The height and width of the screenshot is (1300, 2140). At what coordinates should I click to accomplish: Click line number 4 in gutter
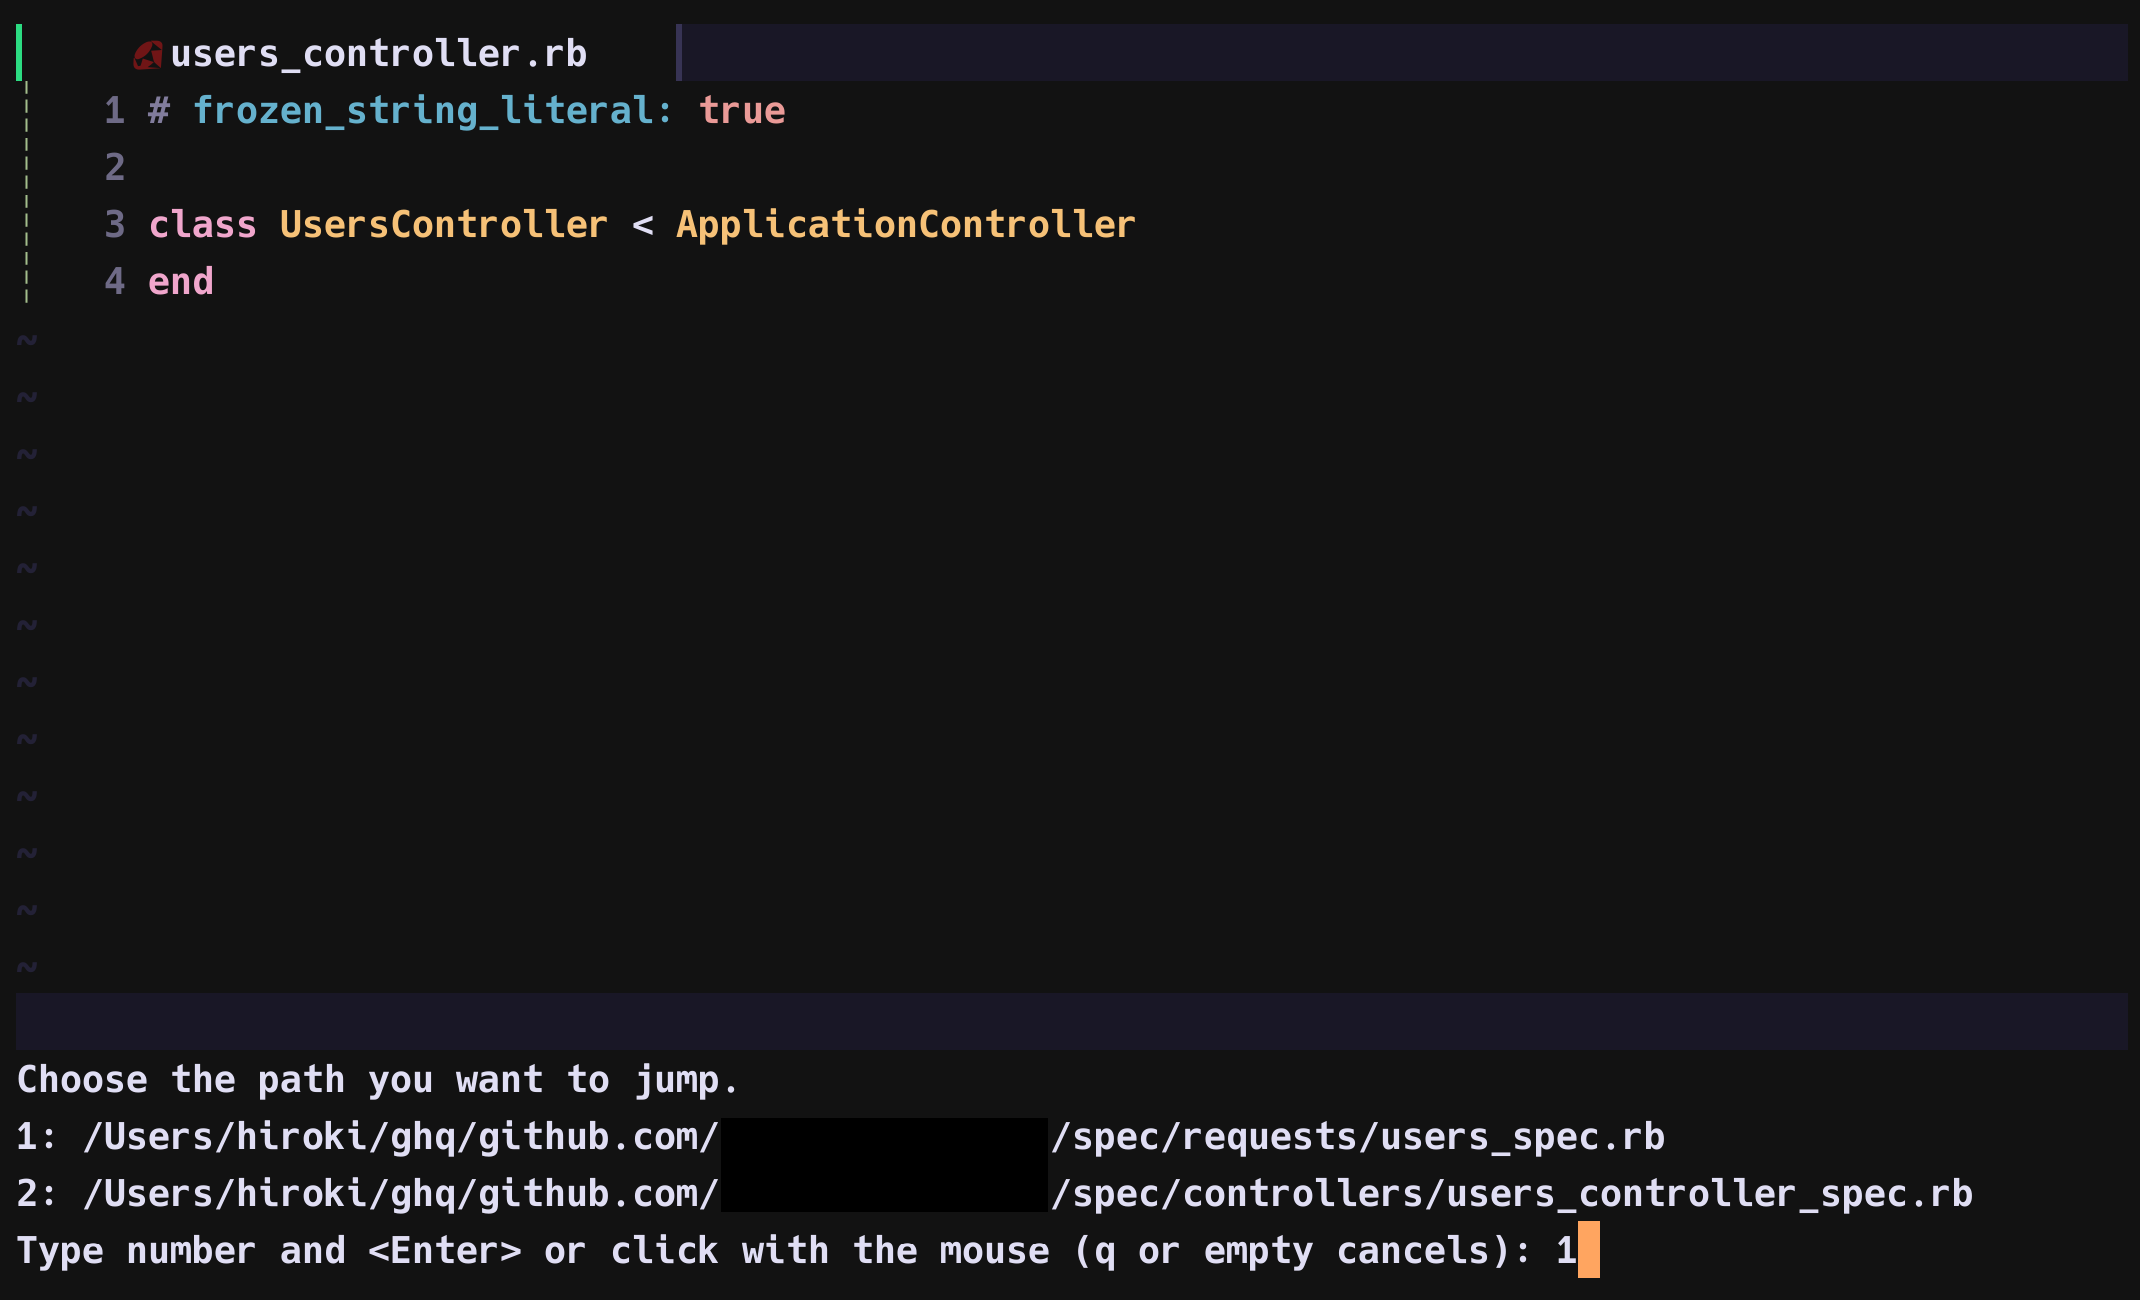click(114, 281)
